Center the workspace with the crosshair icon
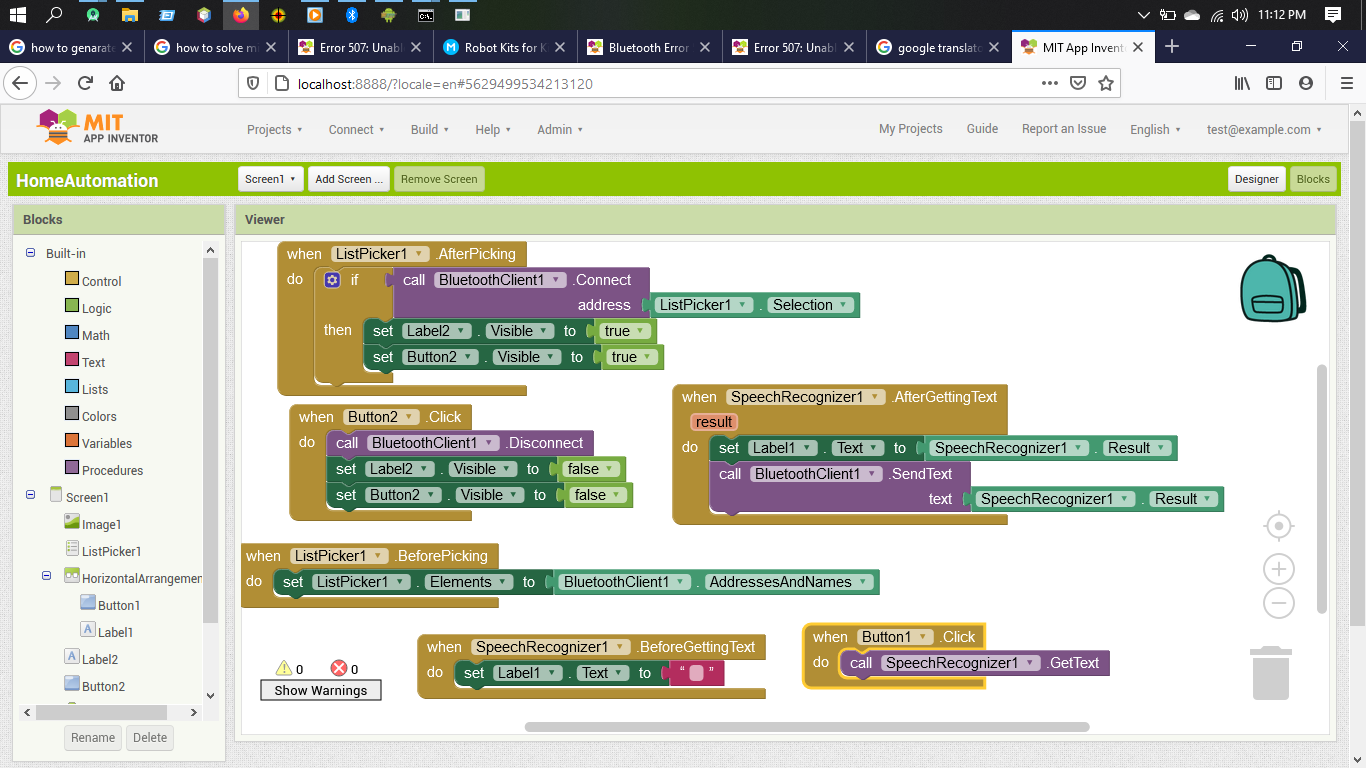Image resolution: width=1366 pixels, height=768 pixels. coord(1278,526)
